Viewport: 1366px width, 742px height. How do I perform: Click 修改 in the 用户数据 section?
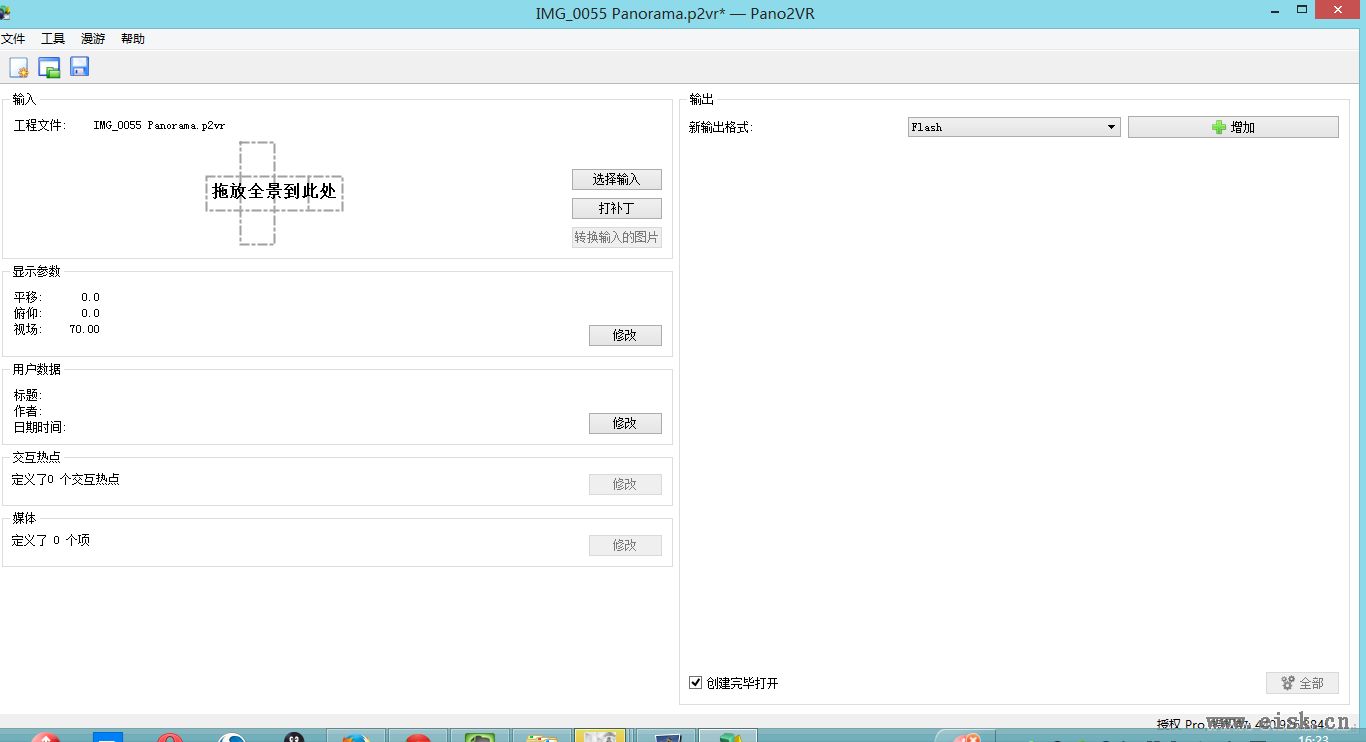pyautogui.click(x=625, y=423)
